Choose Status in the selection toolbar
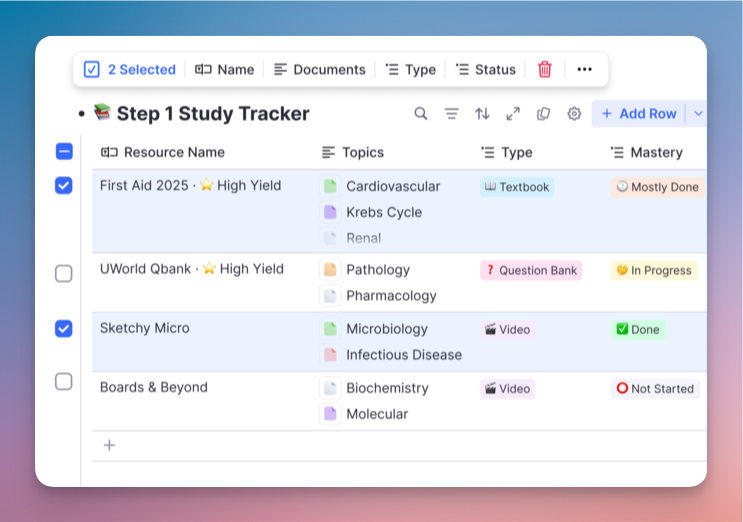The height and width of the screenshot is (522, 743). click(486, 69)
